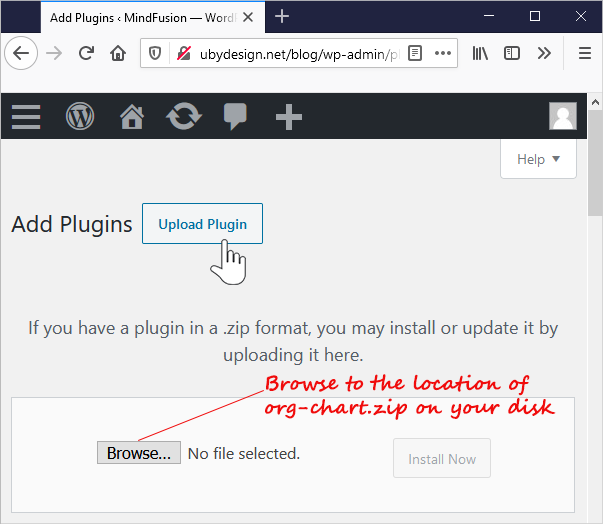The height and width of the screenshot is (524, 603).
Task: Click the browser forward arrow
Action: [x=54, y=53]
